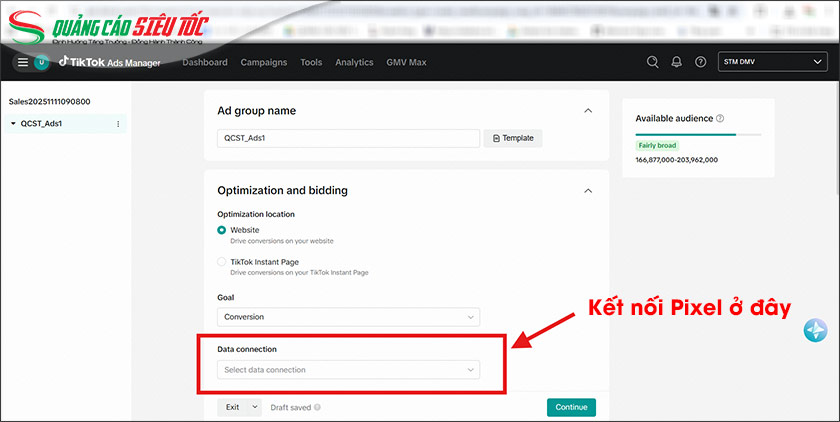Select the Website optimization location
Screen dimensions: 840x422
pyautogui.click(x=222, y=230)
